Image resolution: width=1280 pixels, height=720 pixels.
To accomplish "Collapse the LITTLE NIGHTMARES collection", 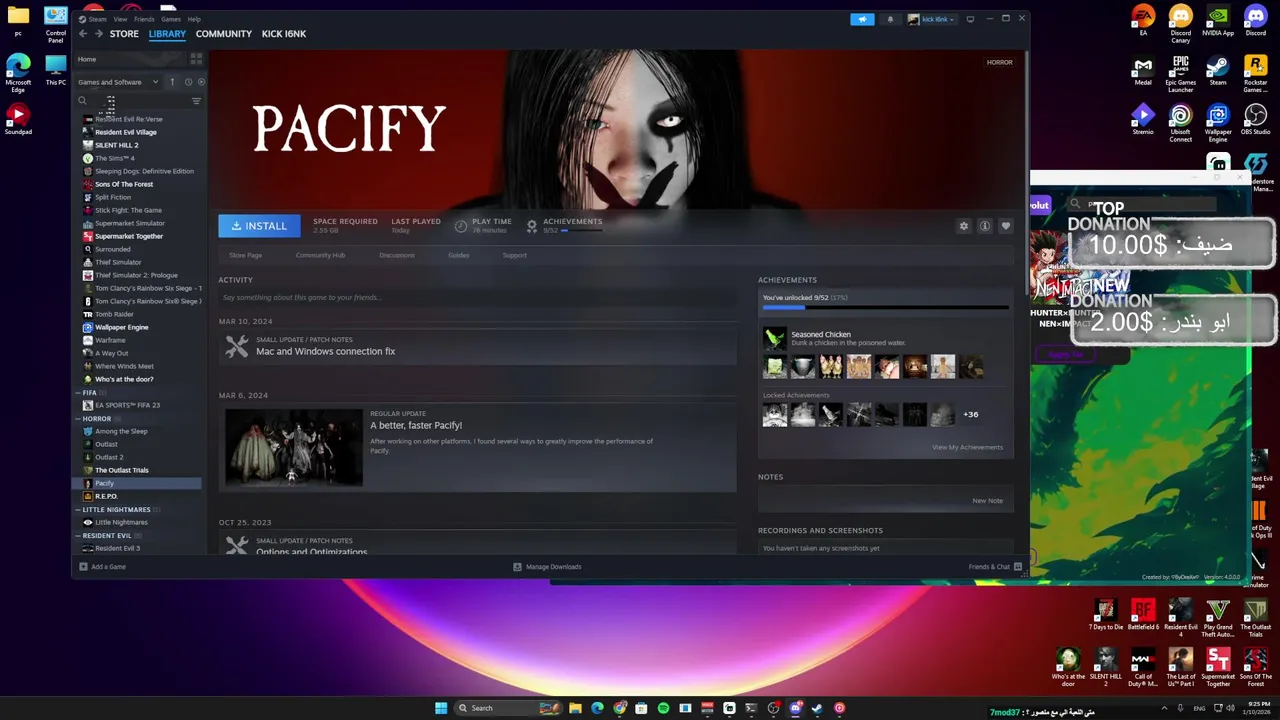I will point(80,510).
